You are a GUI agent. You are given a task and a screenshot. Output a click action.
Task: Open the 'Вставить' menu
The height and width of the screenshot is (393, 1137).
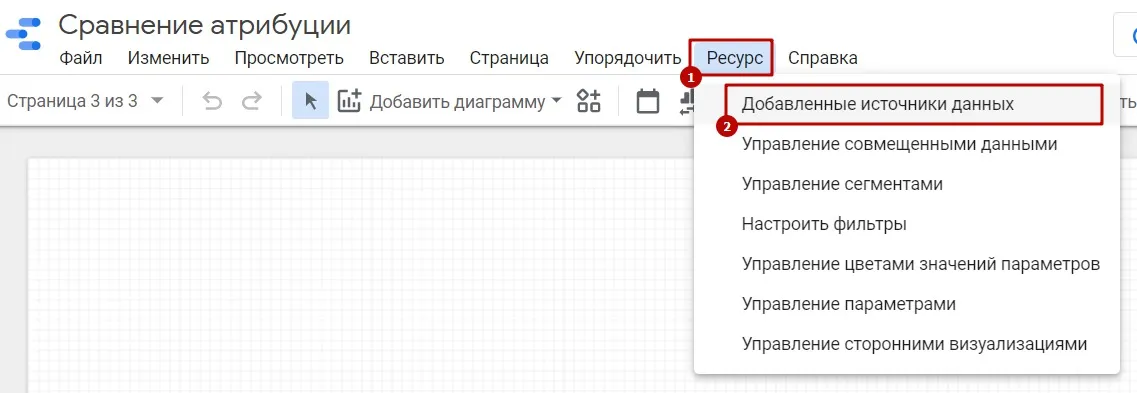[407, 58]
